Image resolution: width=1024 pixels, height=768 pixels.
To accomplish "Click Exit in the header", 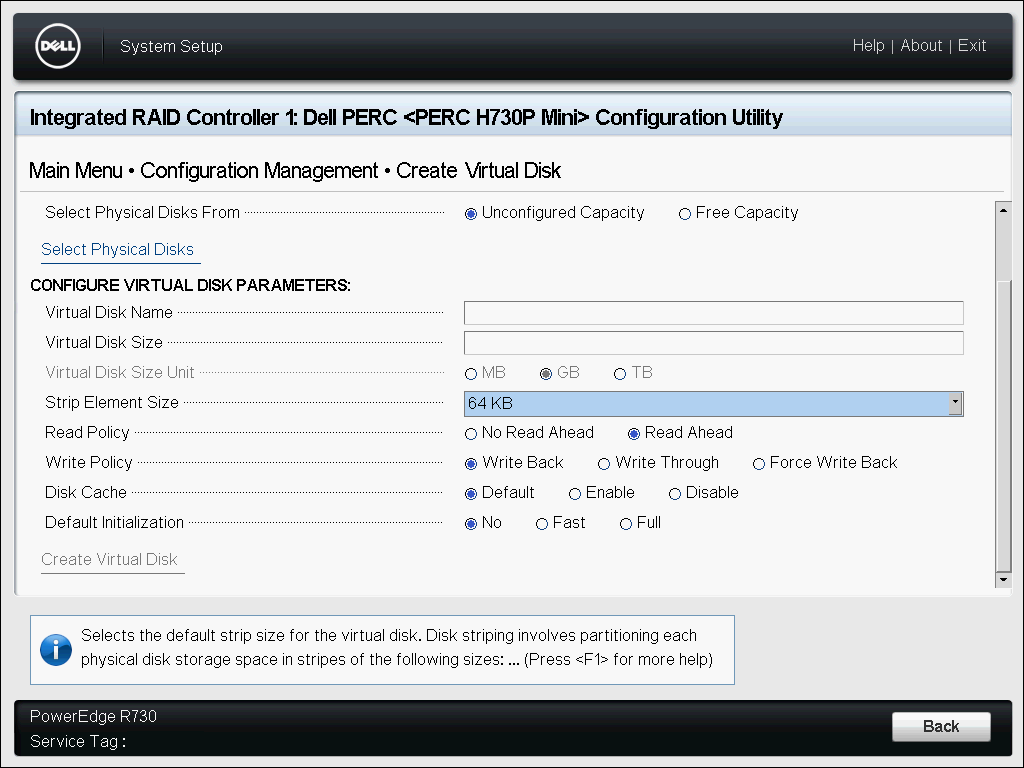I will pos(972,46).
